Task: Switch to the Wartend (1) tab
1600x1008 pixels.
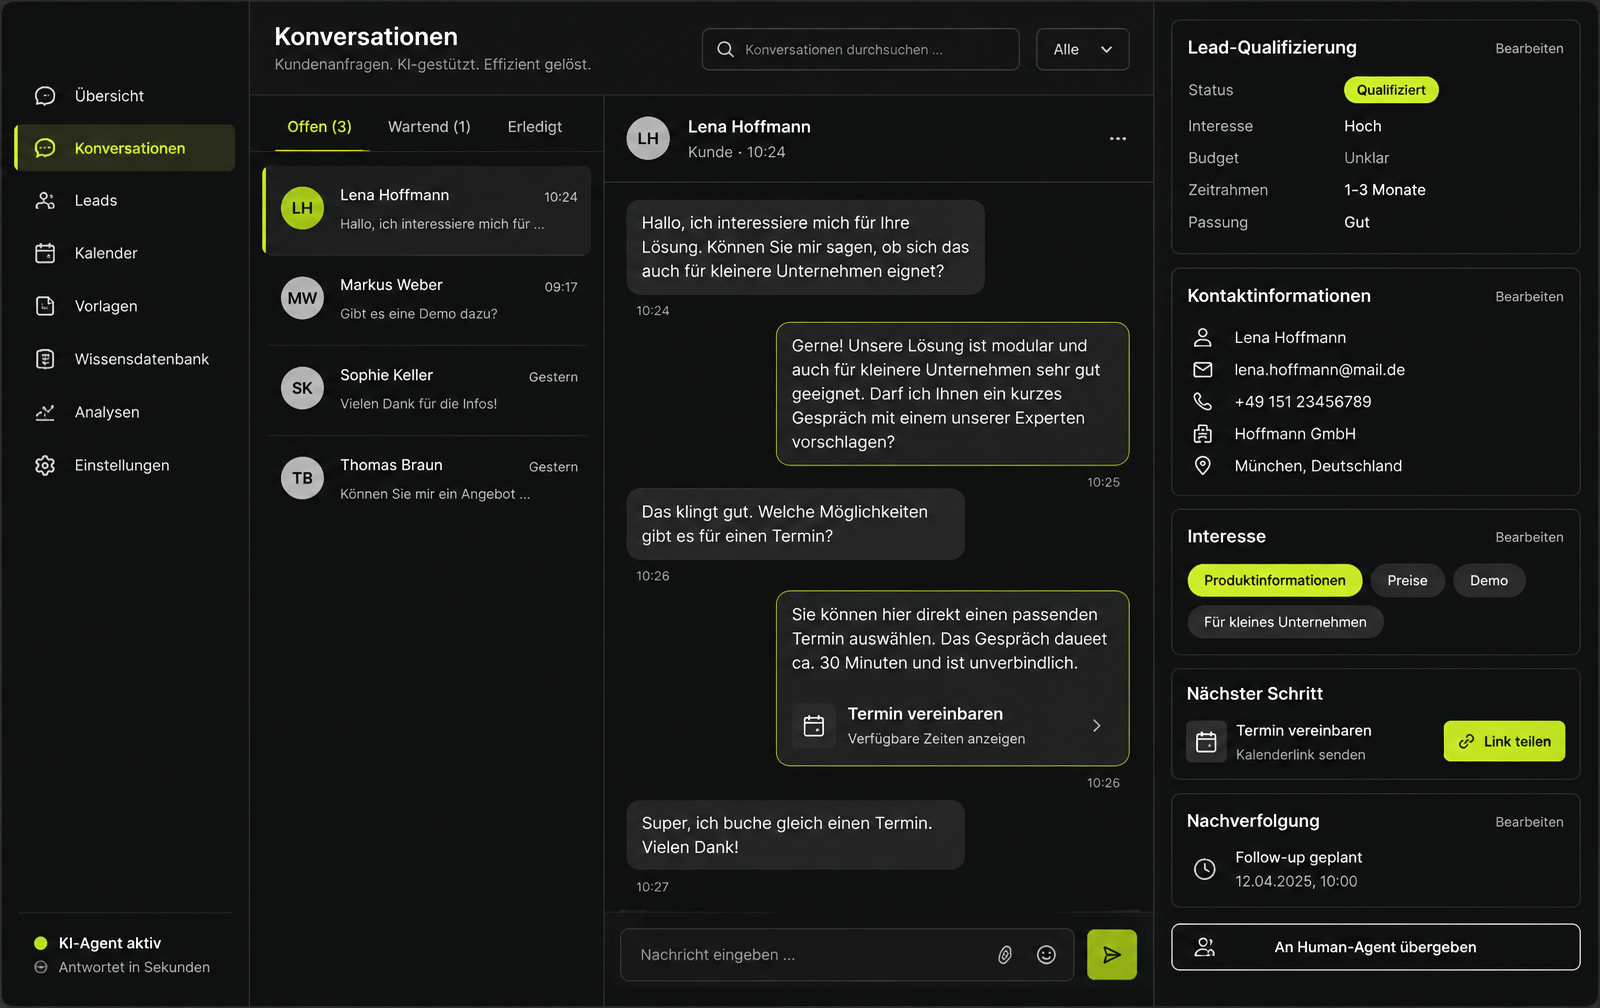Action: pyautogui.click(x=429, y=127)
